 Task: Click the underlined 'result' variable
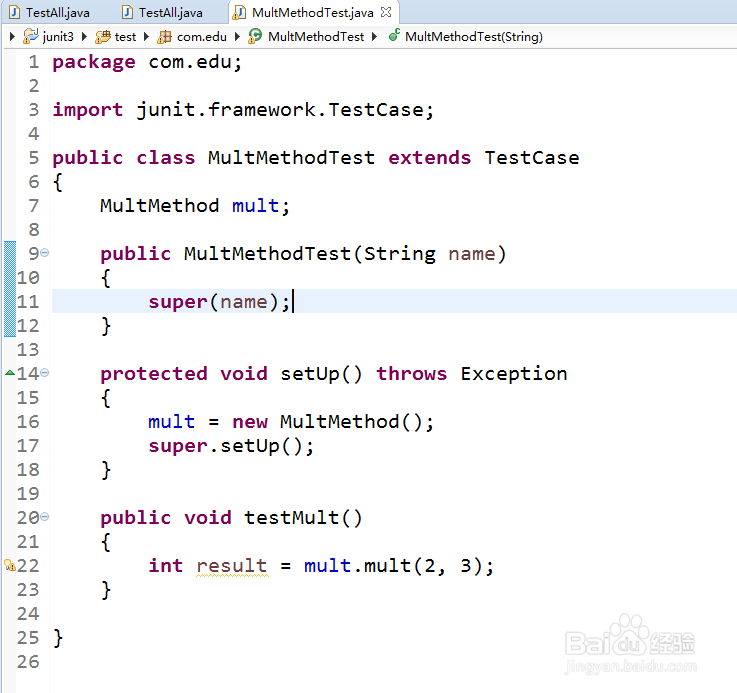[232, 566]
